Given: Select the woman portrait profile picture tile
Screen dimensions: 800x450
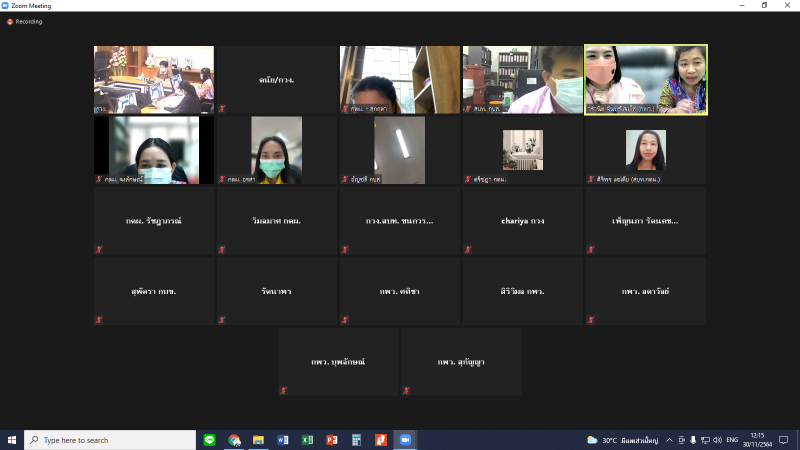Looking at the screenshot, I should tap(646, 150).
